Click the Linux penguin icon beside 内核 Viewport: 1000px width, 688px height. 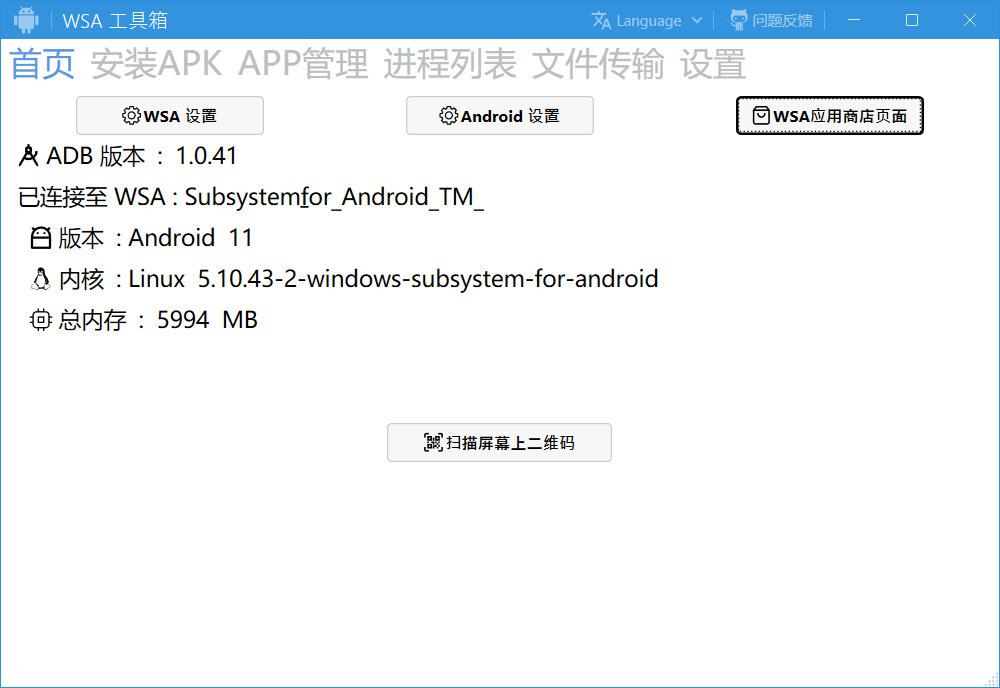pos(41,279)
